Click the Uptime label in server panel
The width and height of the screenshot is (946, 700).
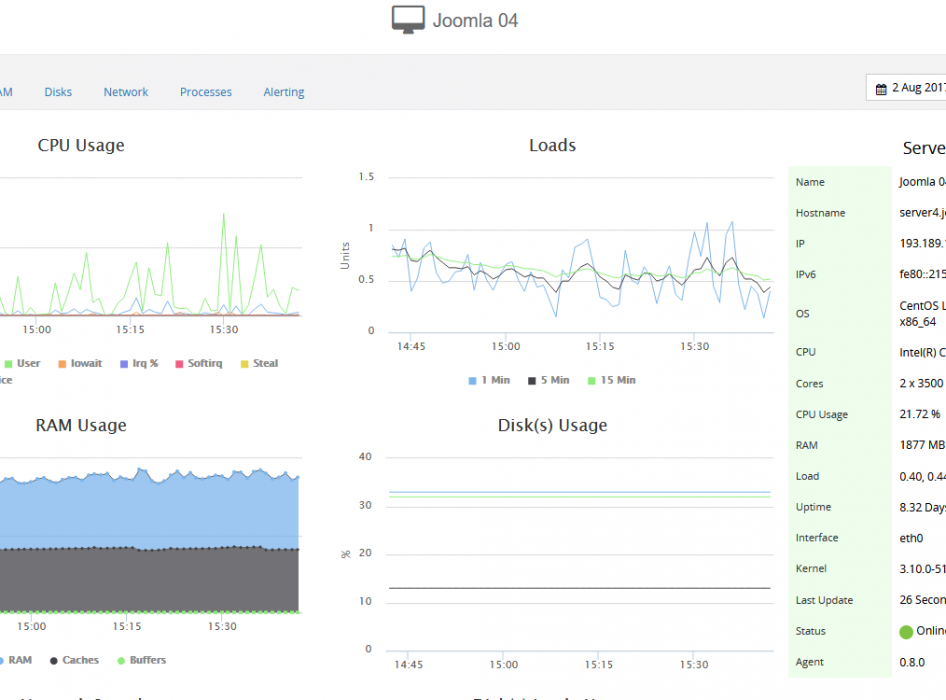tap(813, 507)
